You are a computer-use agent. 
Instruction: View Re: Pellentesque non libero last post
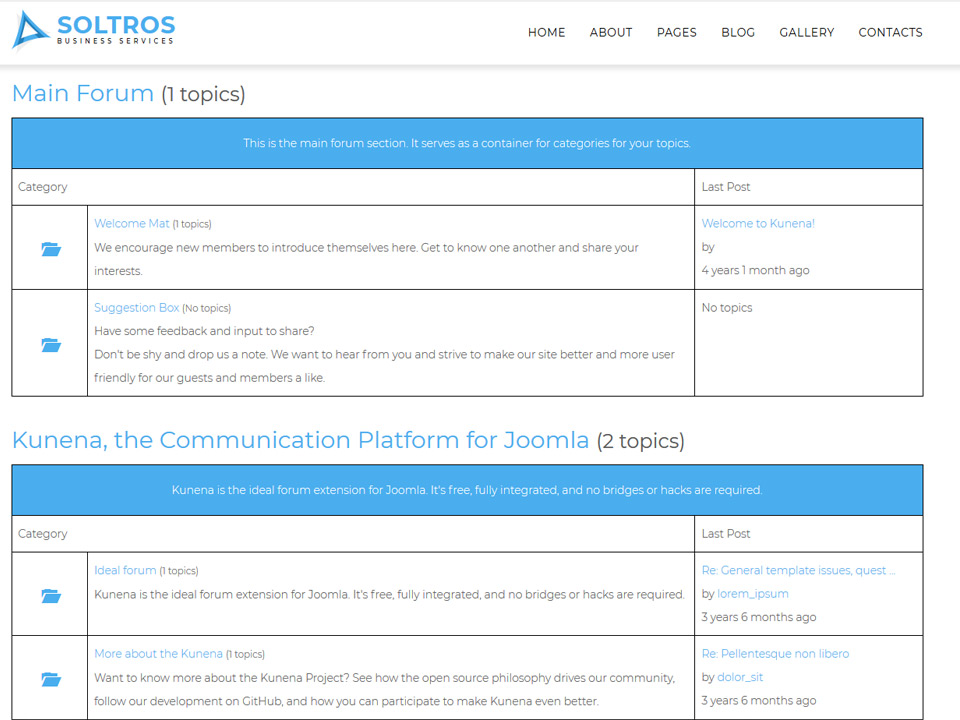(775, 653)
